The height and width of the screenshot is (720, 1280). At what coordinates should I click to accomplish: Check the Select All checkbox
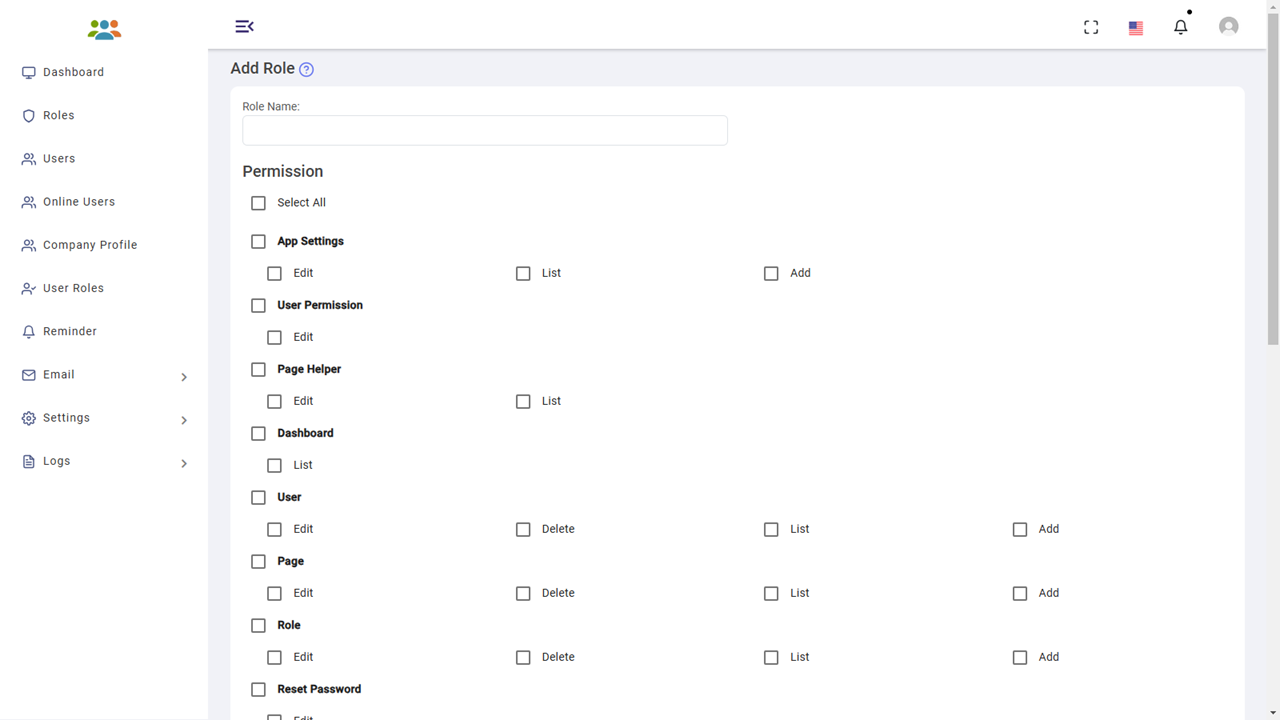pyautogui.click(x=259, y=203)
